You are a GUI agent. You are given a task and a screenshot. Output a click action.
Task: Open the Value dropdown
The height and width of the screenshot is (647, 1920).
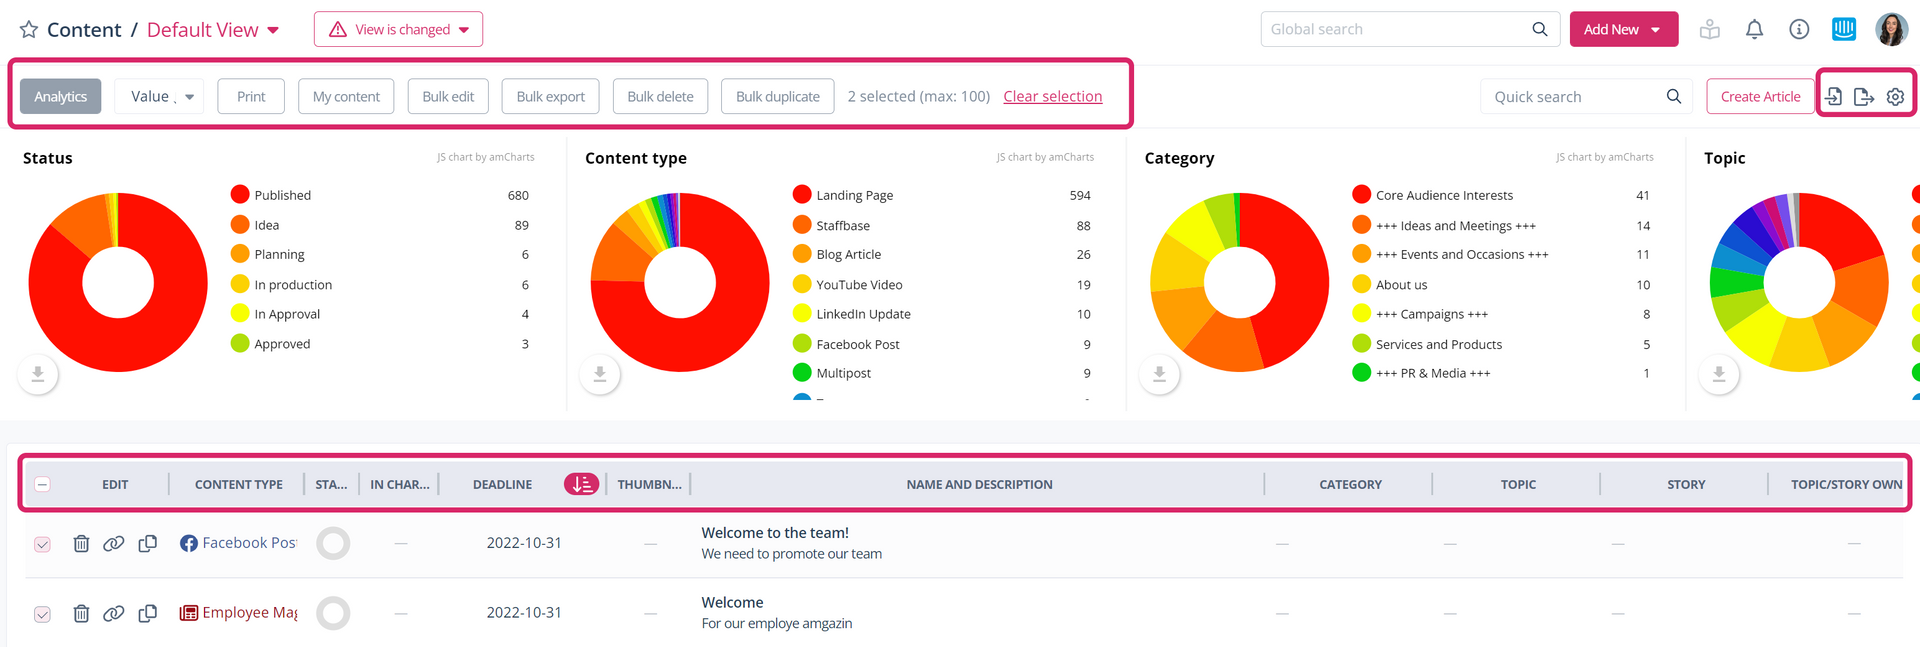click(160, 97)
